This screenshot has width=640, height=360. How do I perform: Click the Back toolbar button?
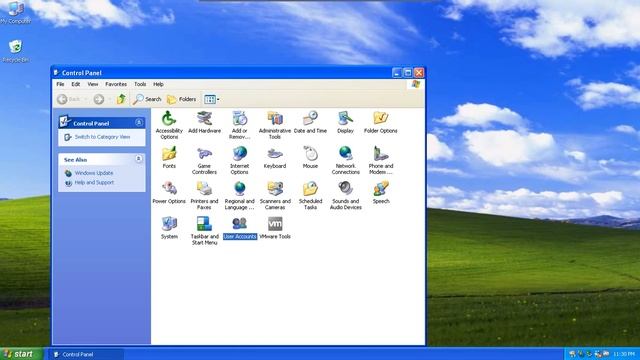click(69, 99)
